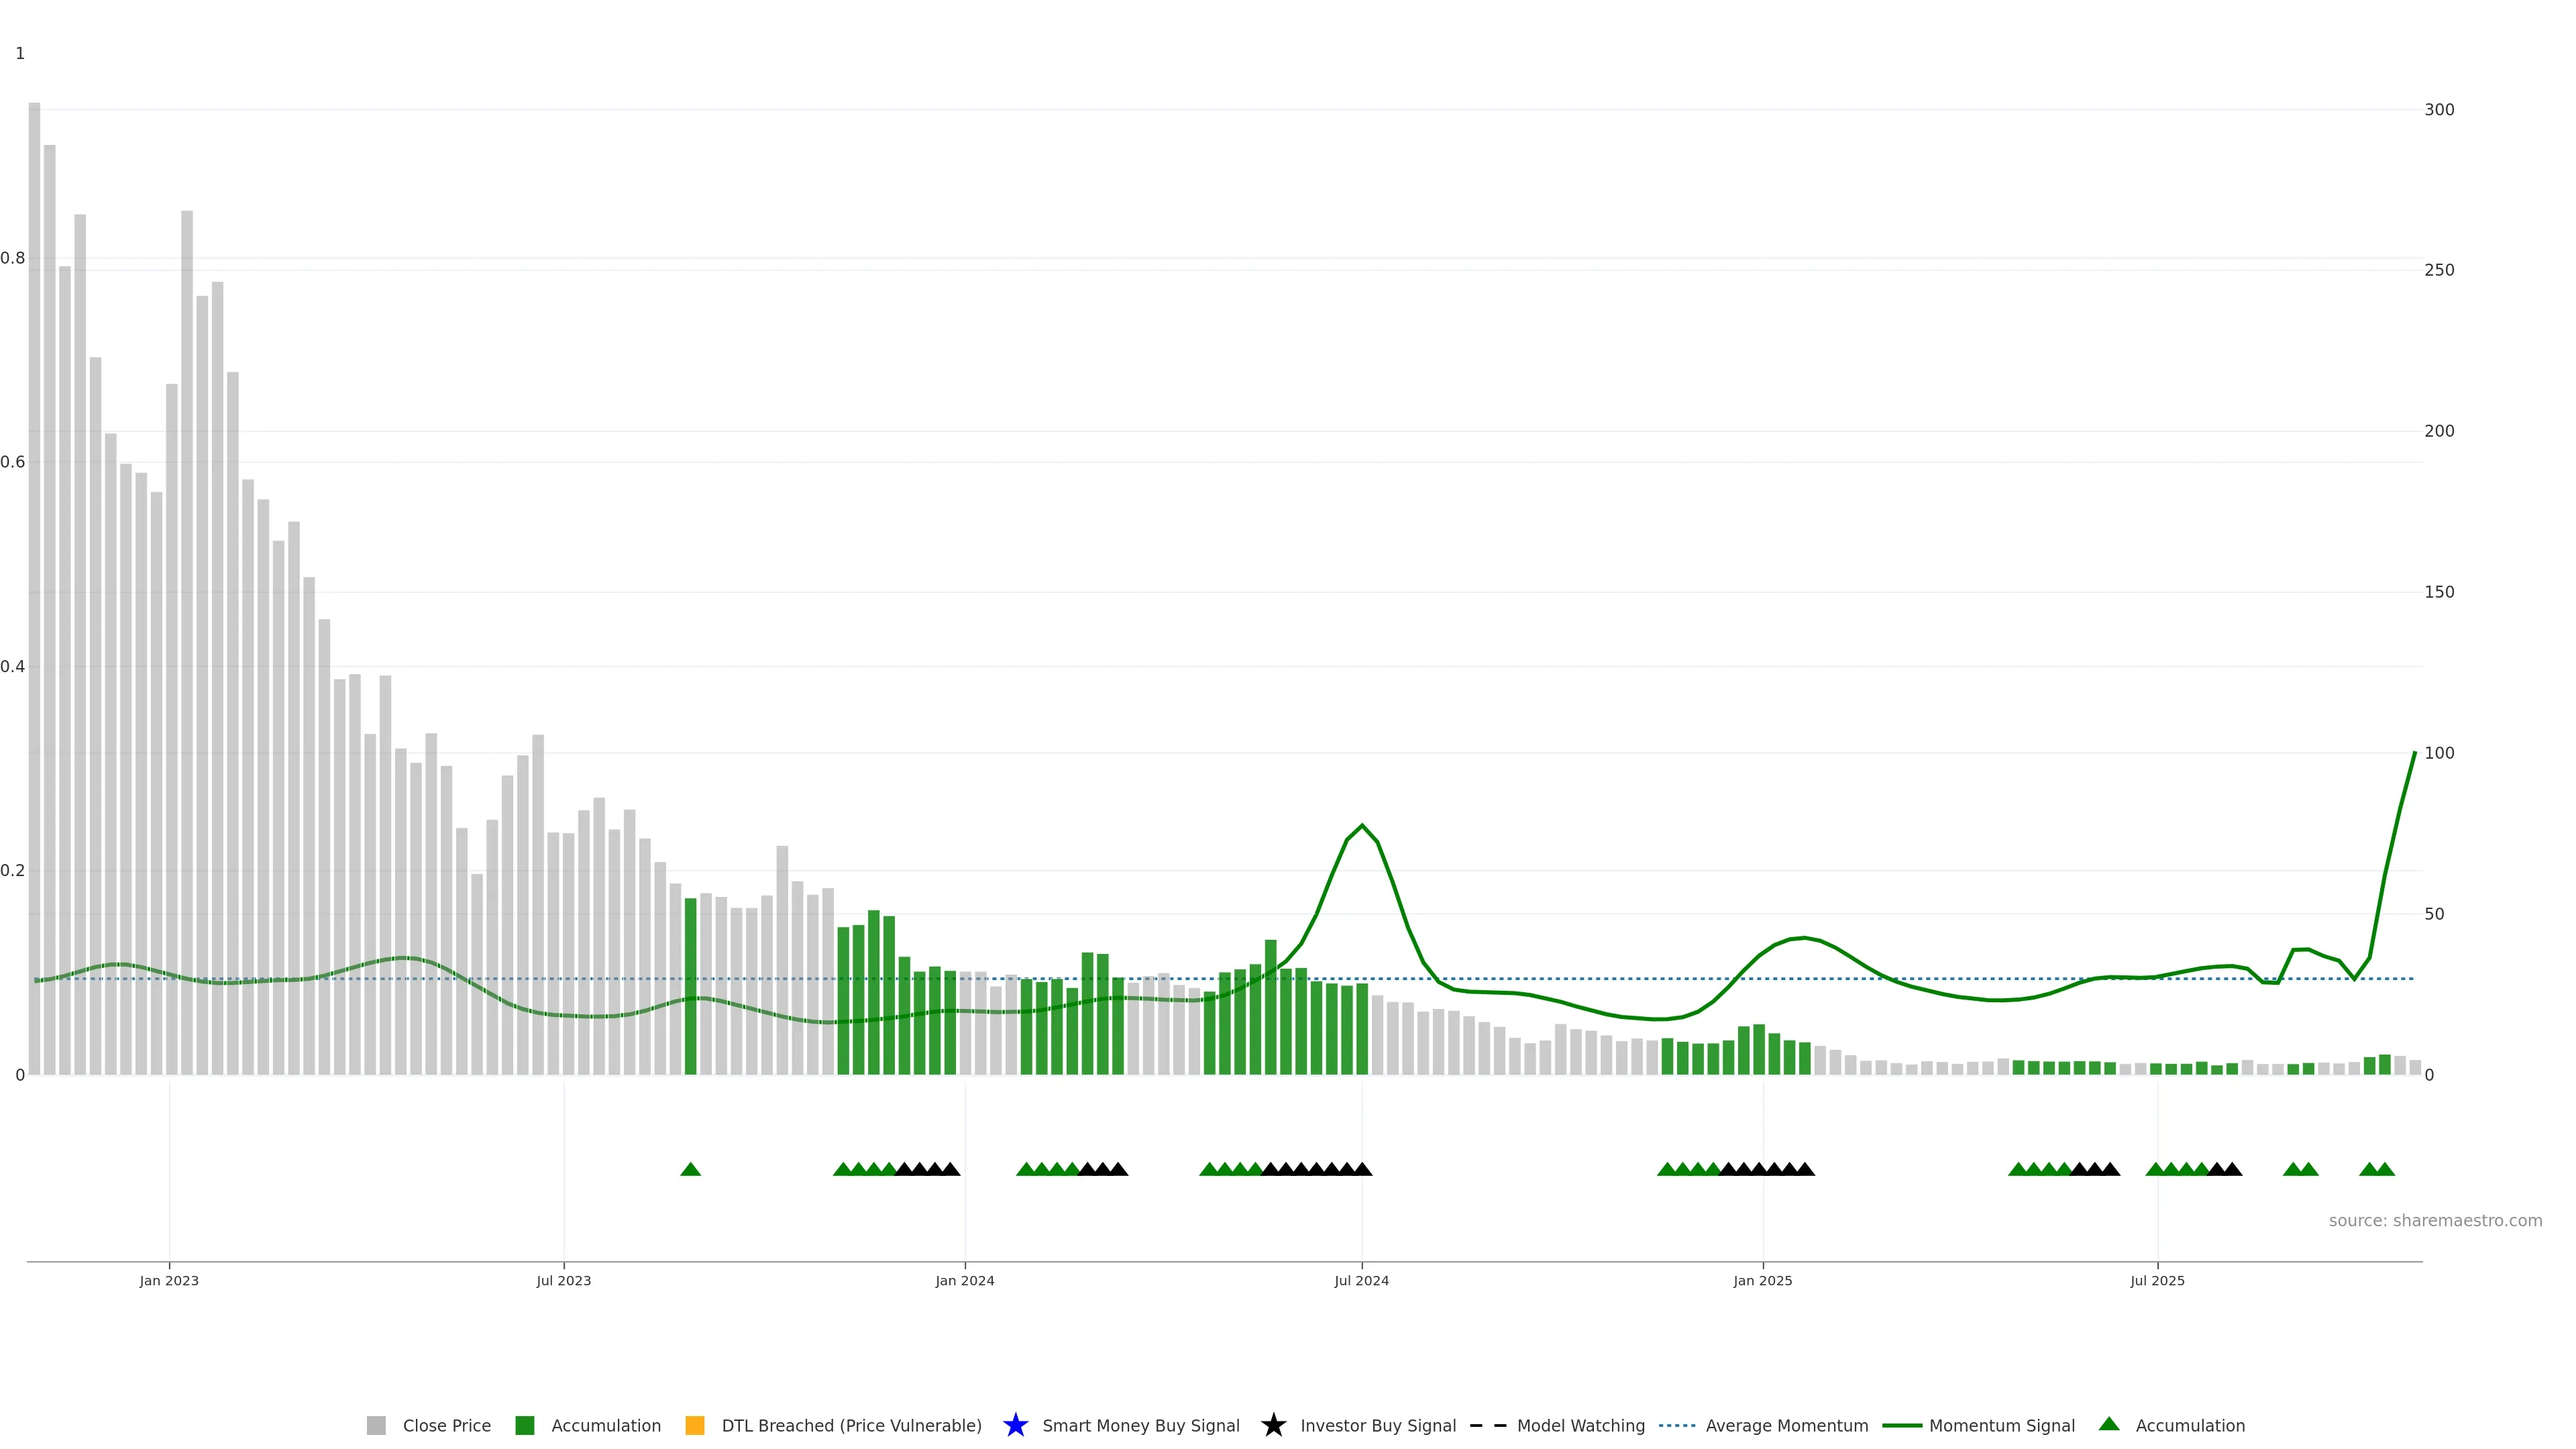The image size is (2576, 1449).
Task: Click the Jan 2024 axis label
Action: pyautogui.click(x=964, y=1280)
